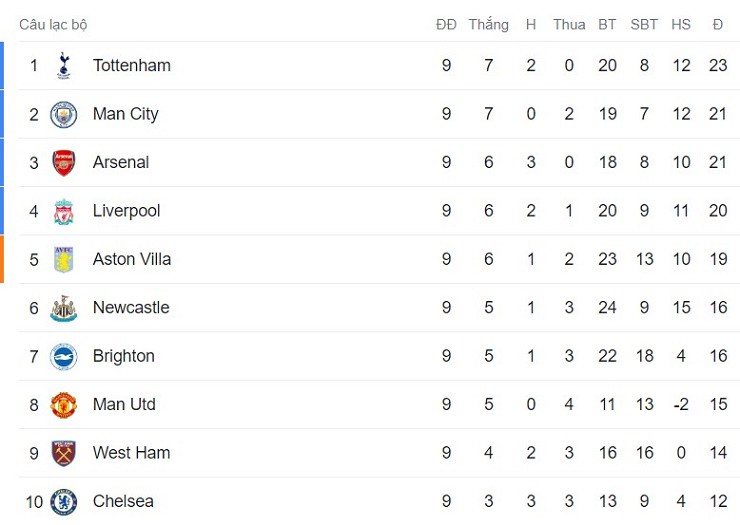Screen dimensions: 740x525
Task: Open the Tottenham team name link
Action: (131, 66)
